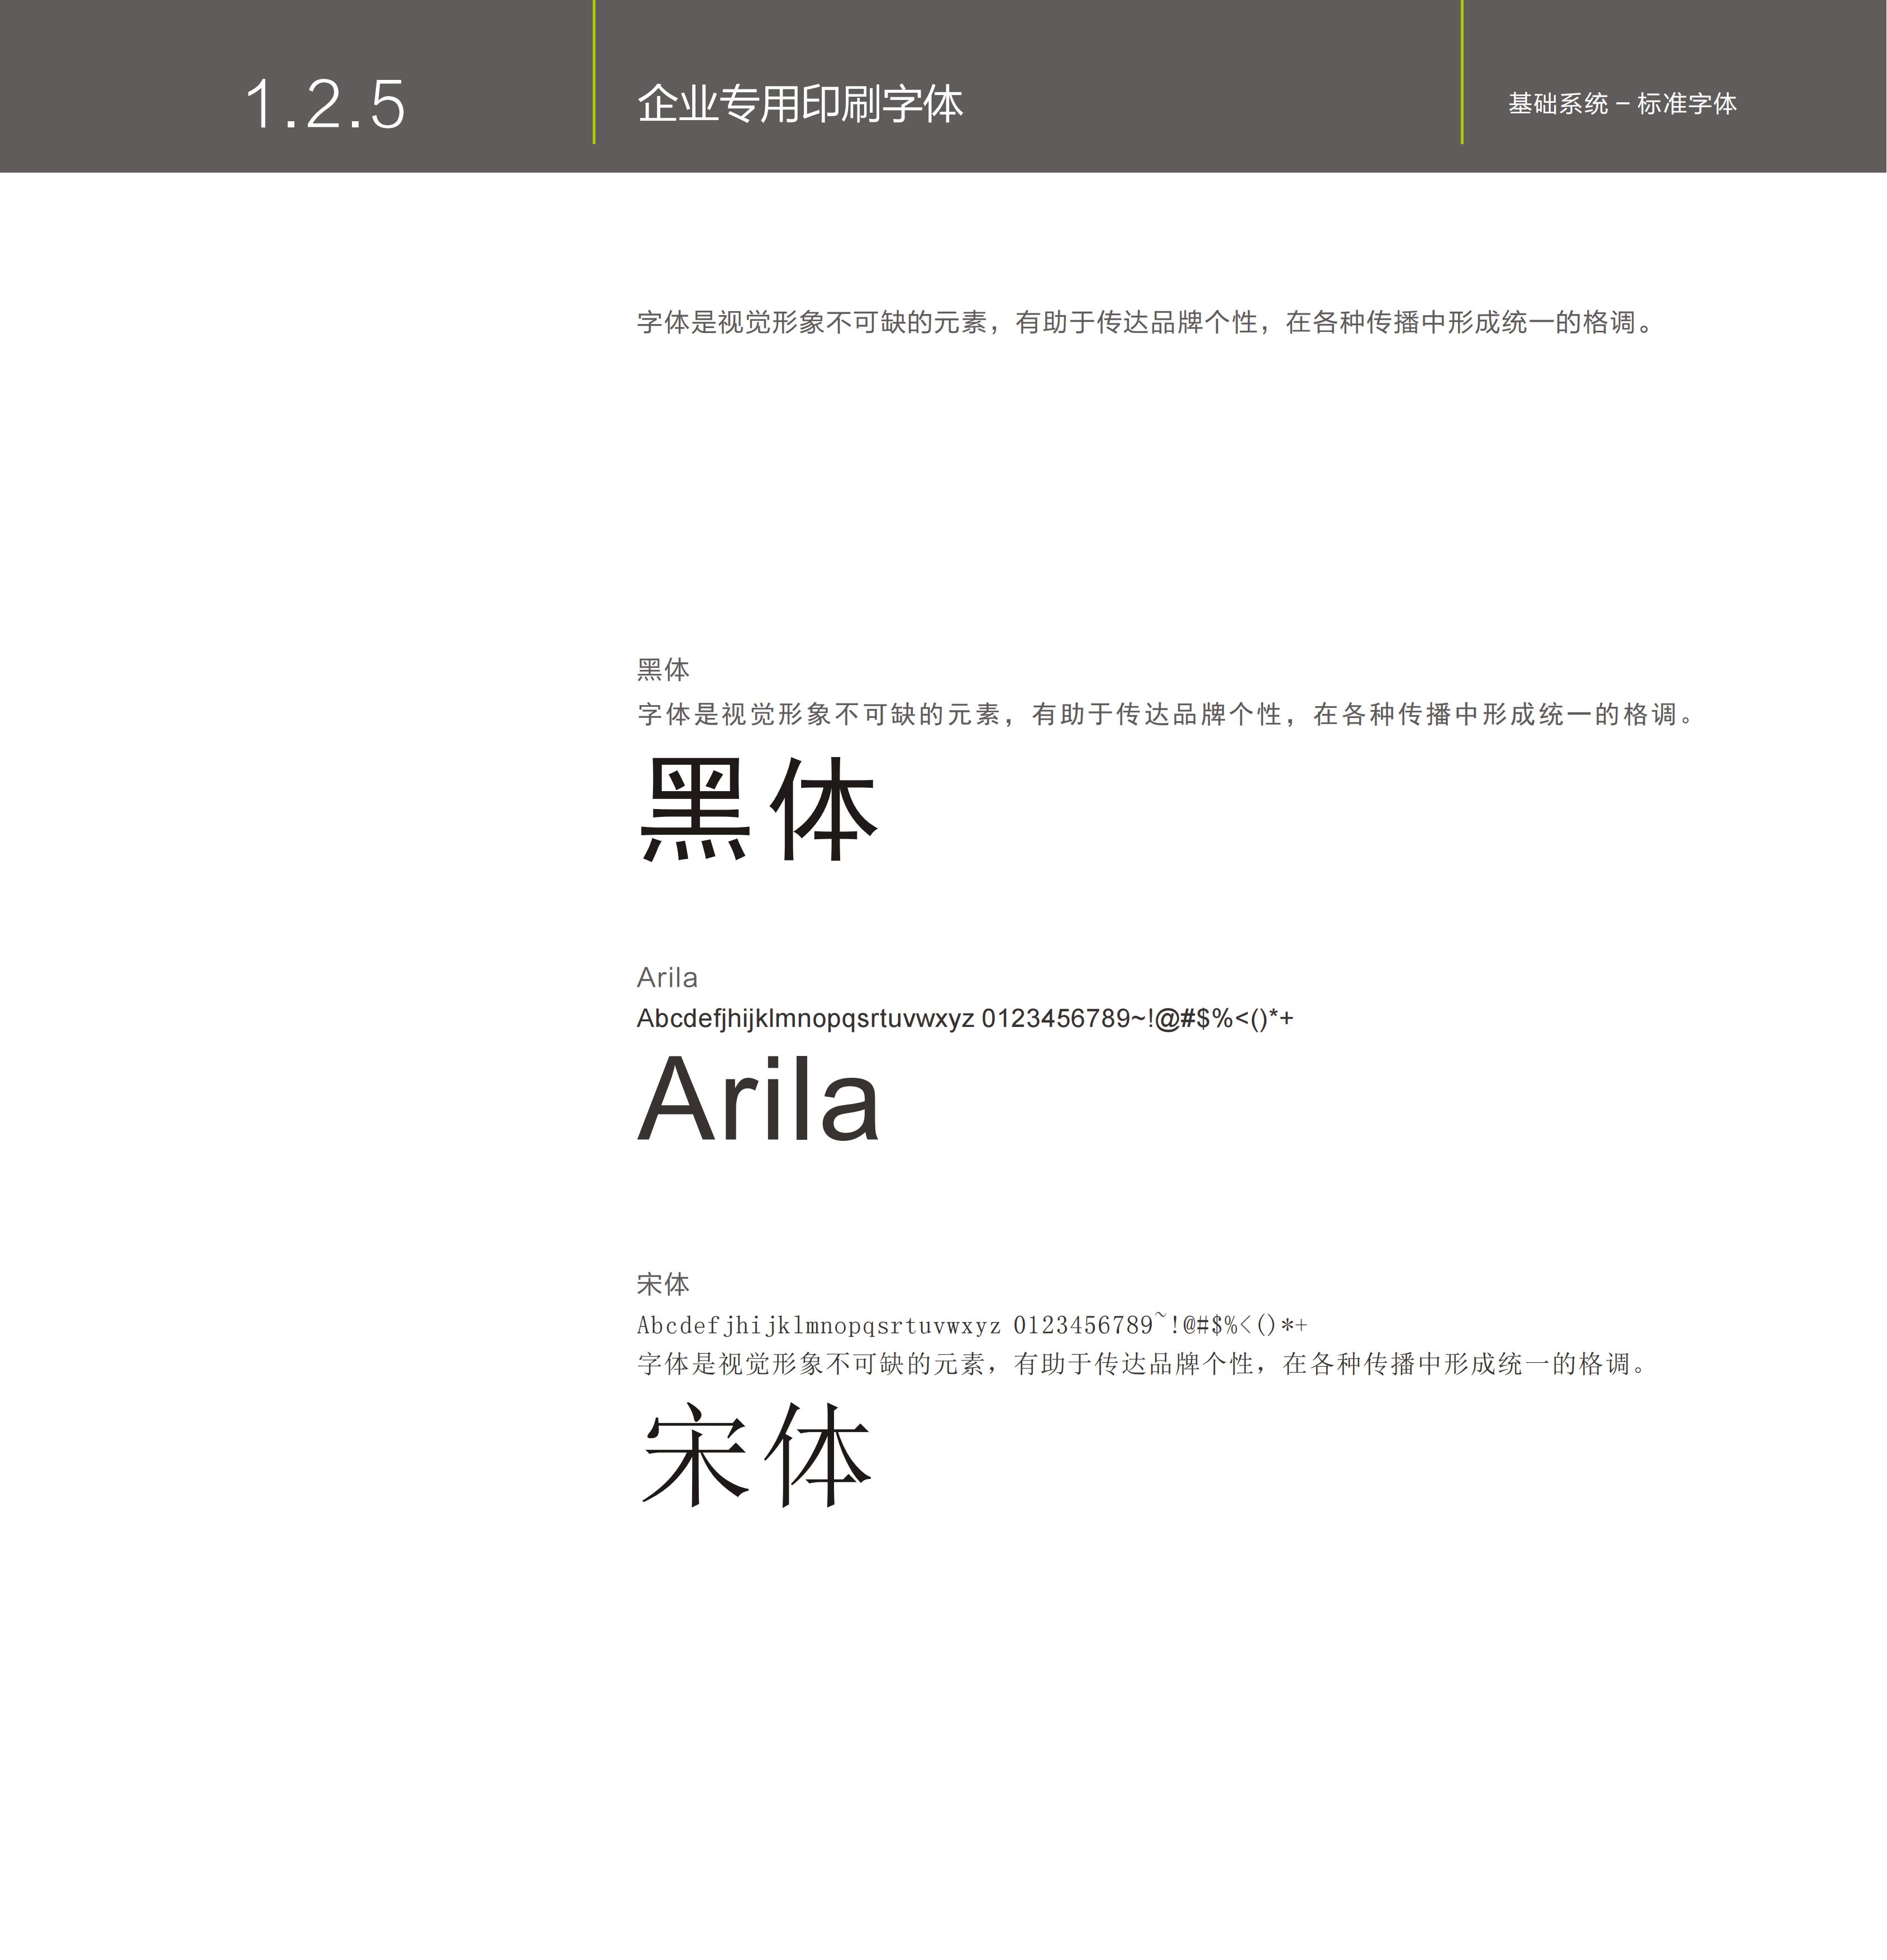Click the small 黑体 label
Screen dimensions: 1887x1960
pos(663,669)
